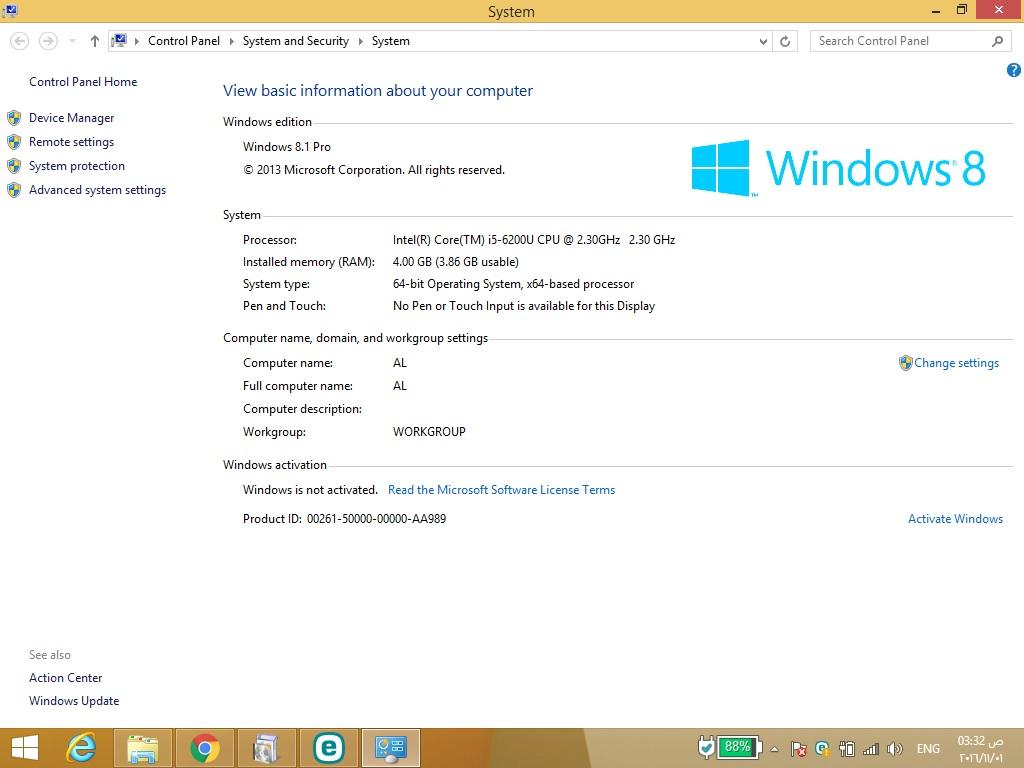Go up one level with Up arrow

pyautogui.click(x=95, y=41)
